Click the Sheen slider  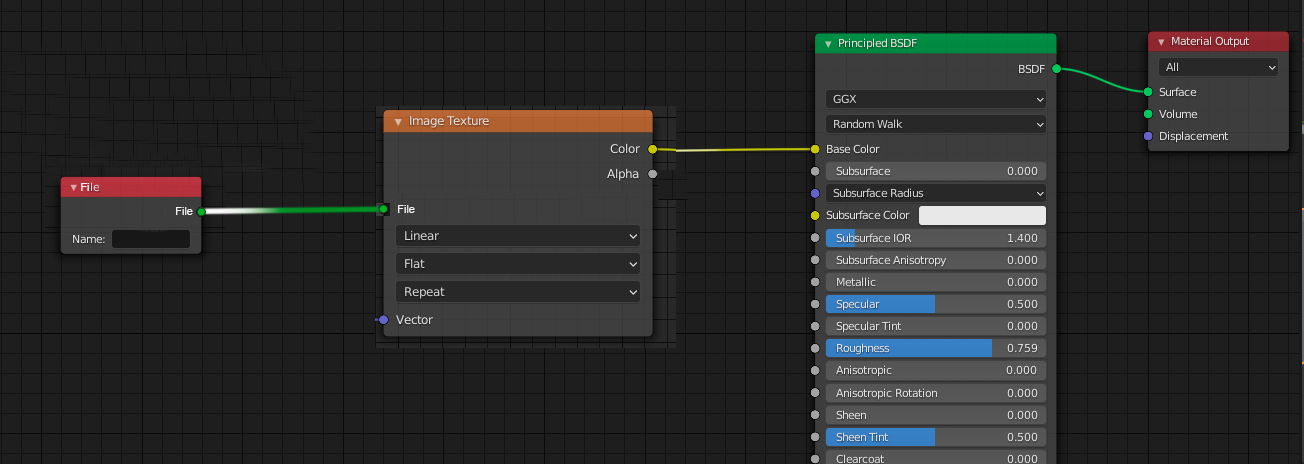pyautogui.click(x=936, y=415)
